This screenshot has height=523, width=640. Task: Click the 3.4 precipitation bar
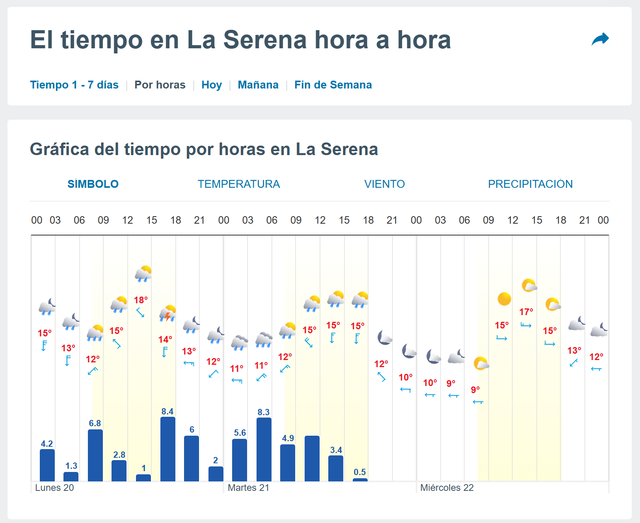point(336,468)
